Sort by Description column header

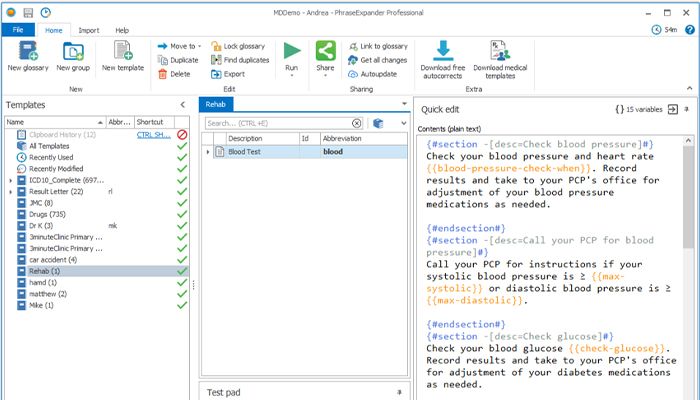coord(262,138)
